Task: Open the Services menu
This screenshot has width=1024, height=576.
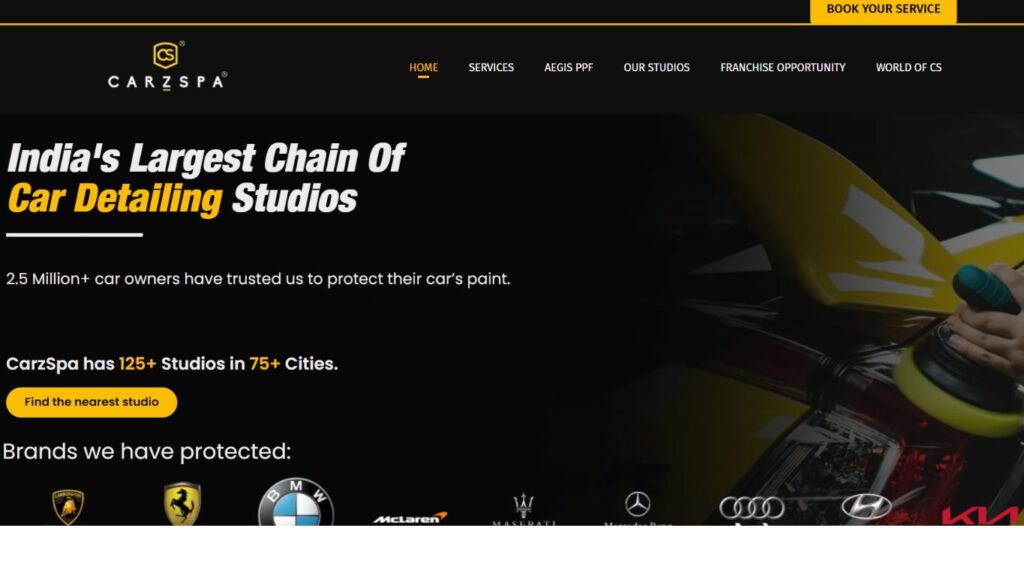Action: coord(491,67)
